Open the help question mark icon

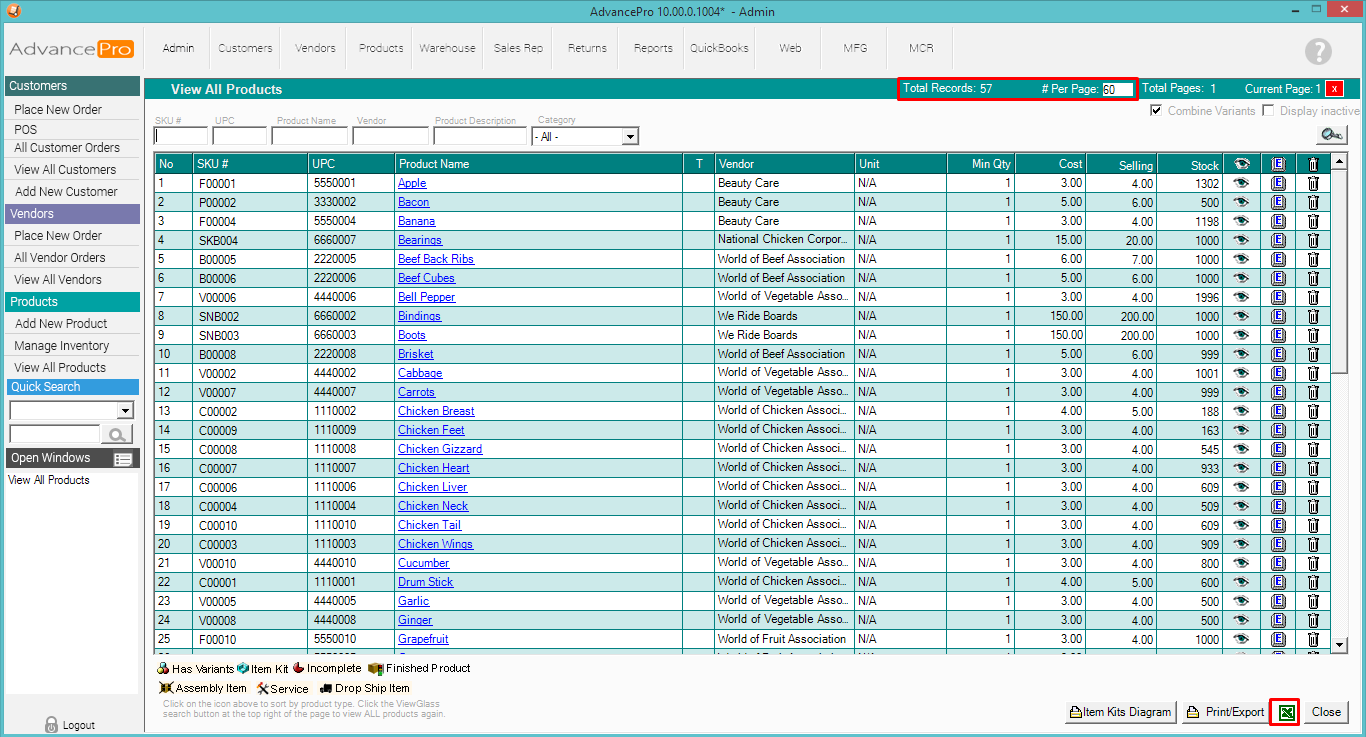pyautogui.click(x=1318, y=52)
